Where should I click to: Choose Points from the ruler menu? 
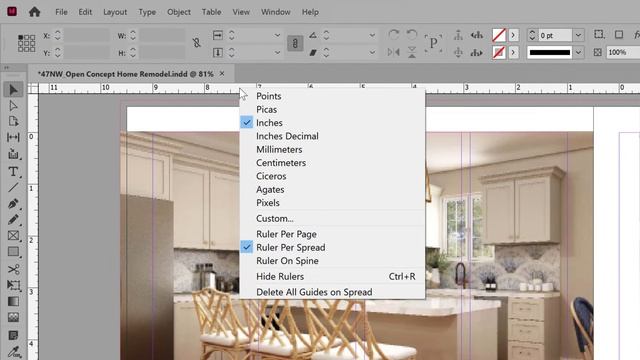269,96
